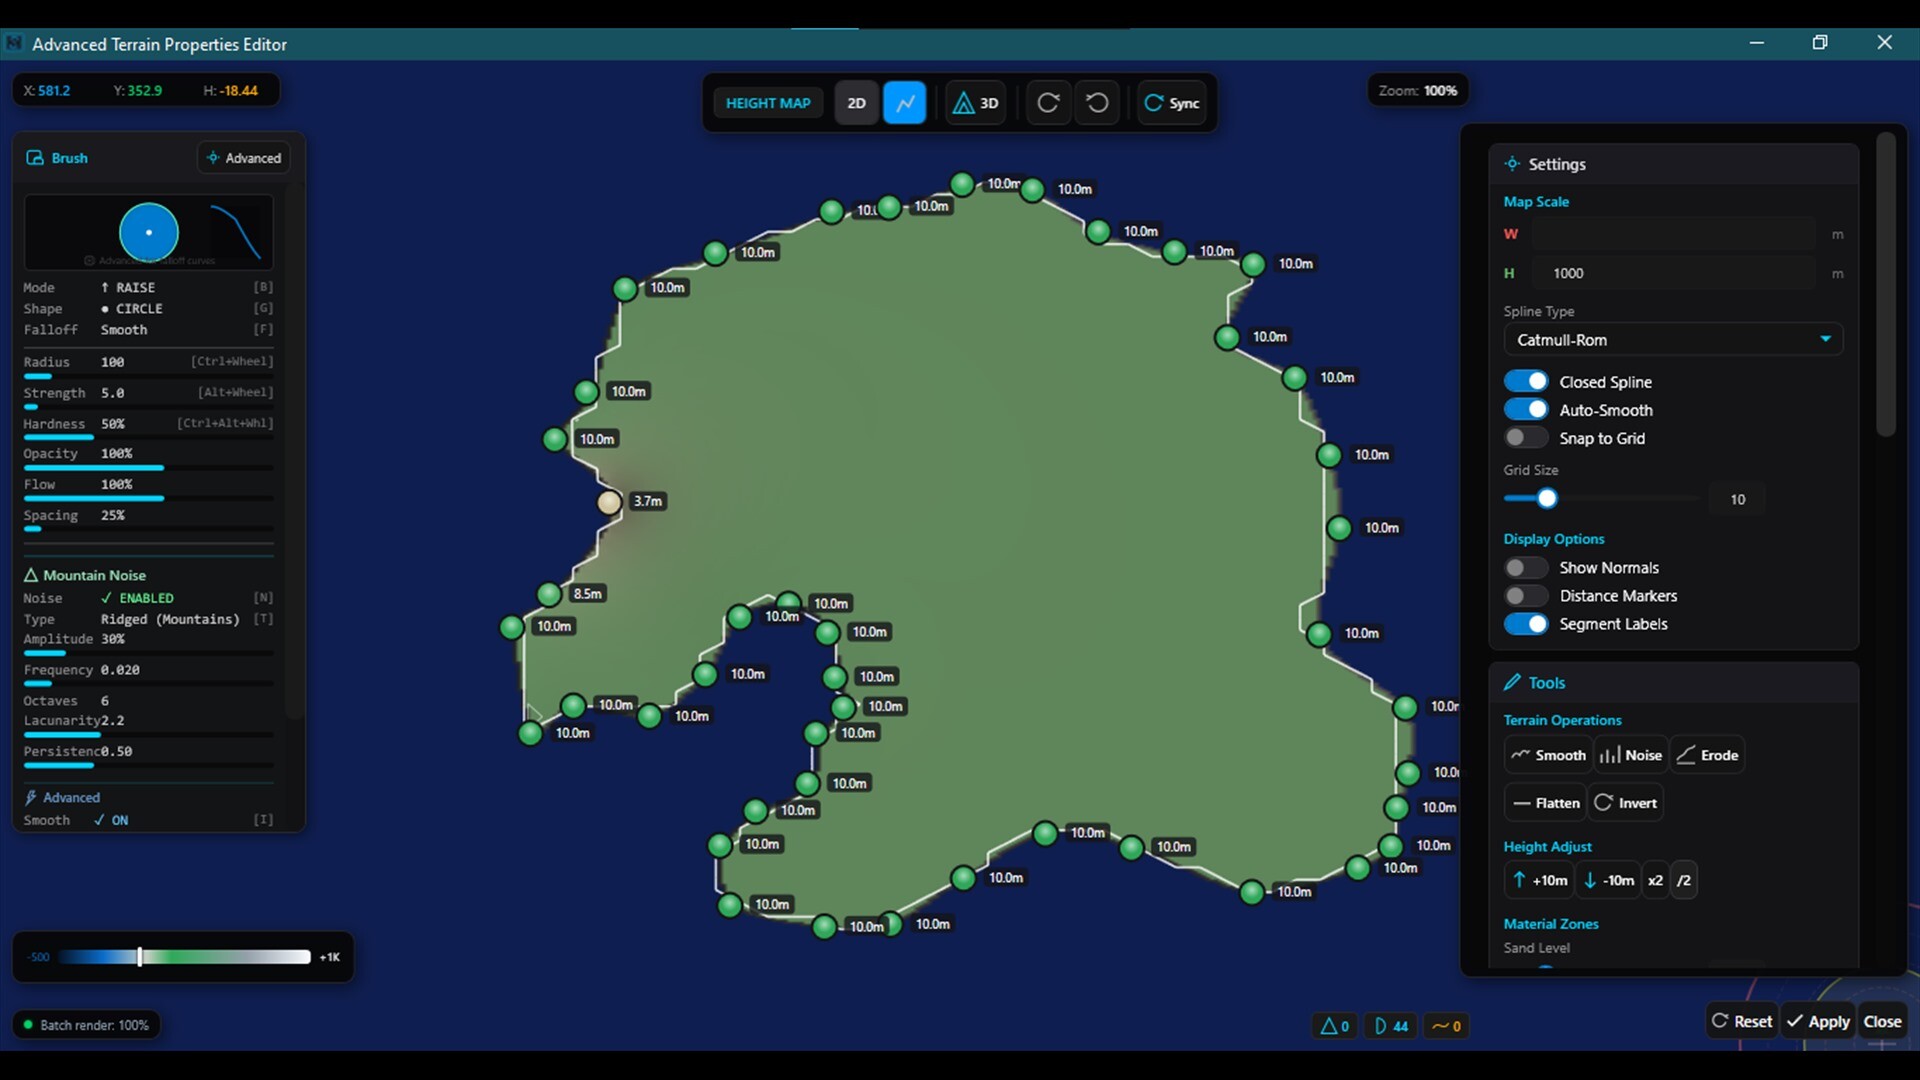Apply the Noise terrain operation
The image size is (1920, 1080).
click(x=1631, y=755)
